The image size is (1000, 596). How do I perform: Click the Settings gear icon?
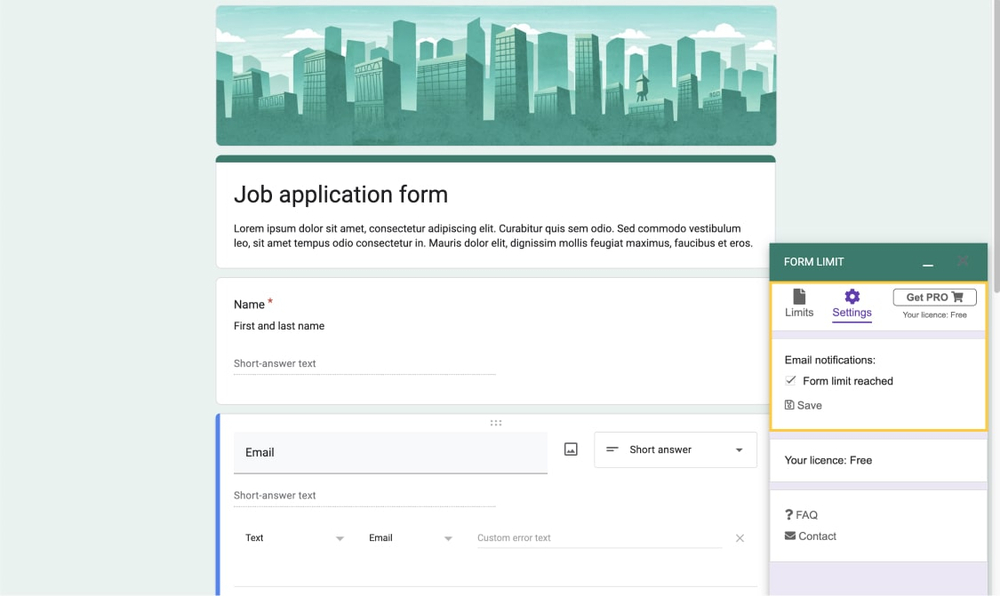pyautogui.click(x=852, y=296)
